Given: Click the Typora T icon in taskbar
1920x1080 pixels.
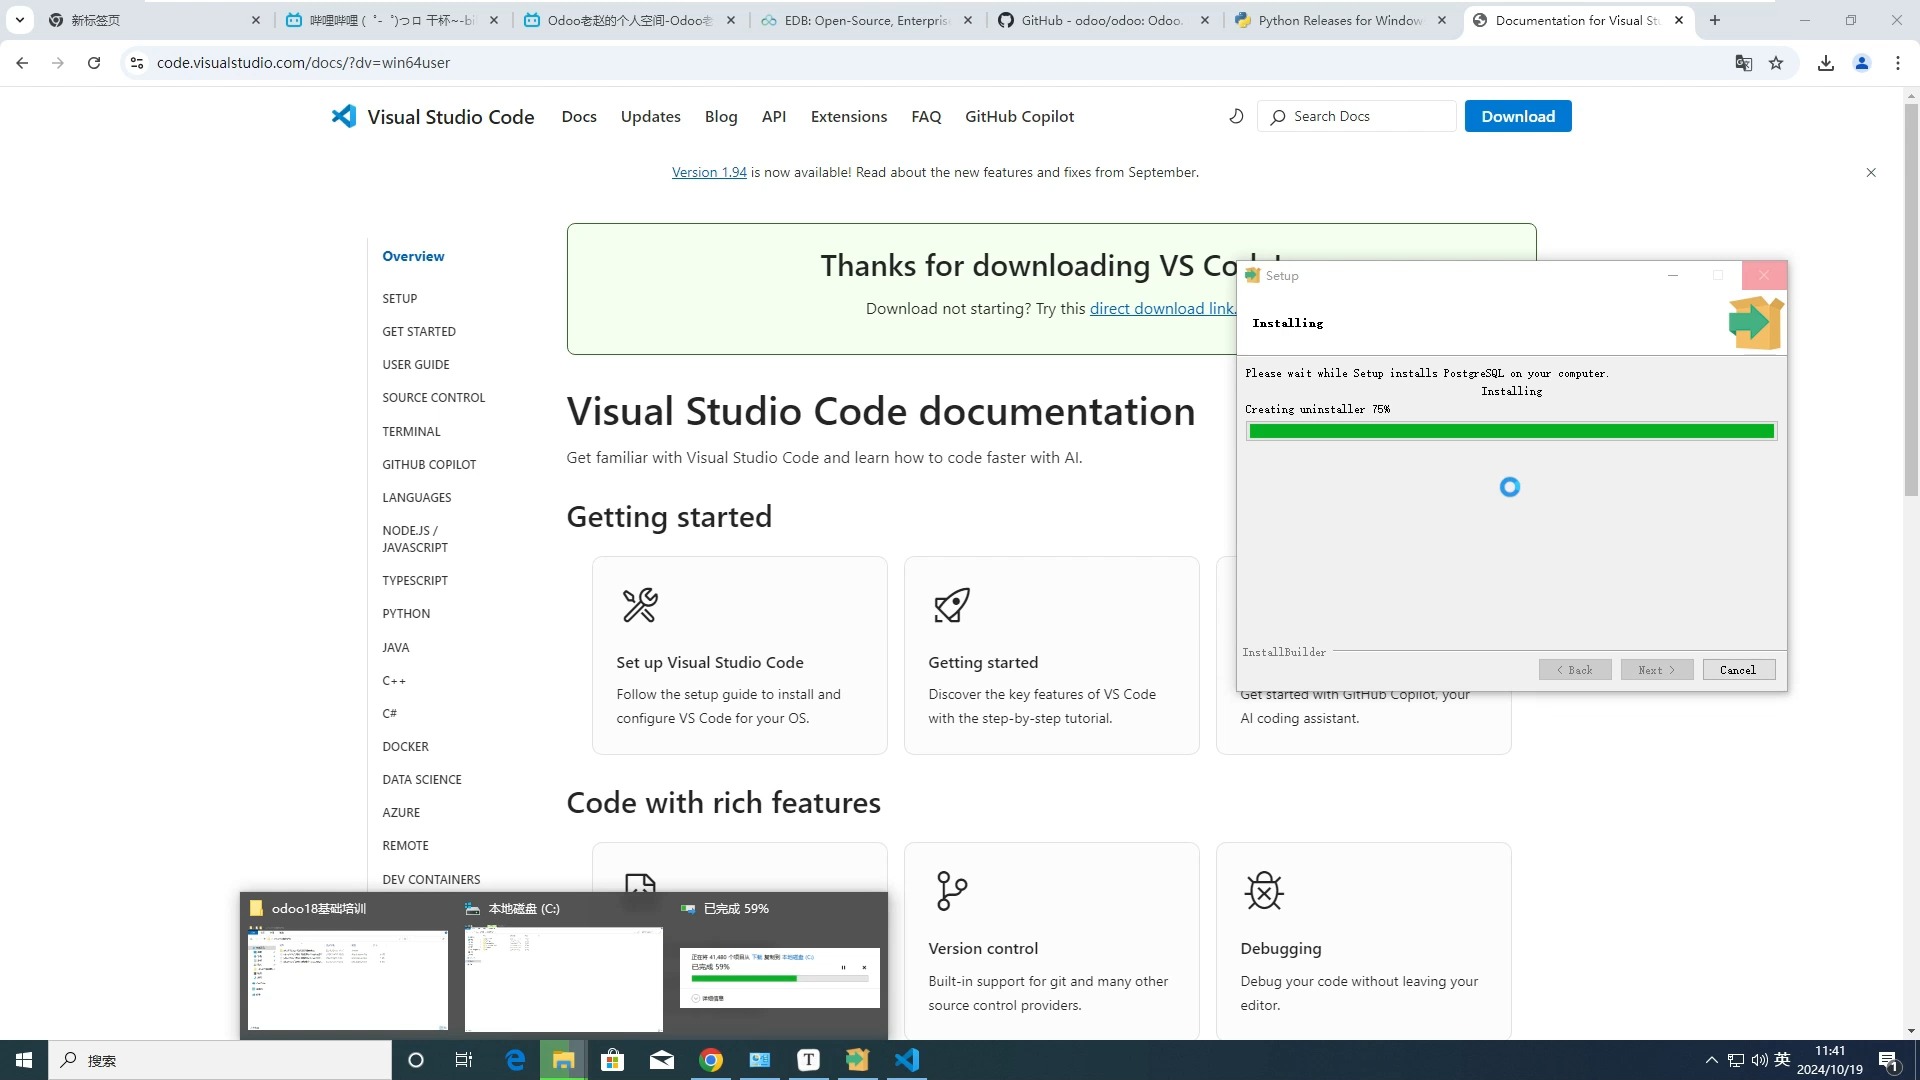Looking at the screenshot, I should (x=808, y=1060).
